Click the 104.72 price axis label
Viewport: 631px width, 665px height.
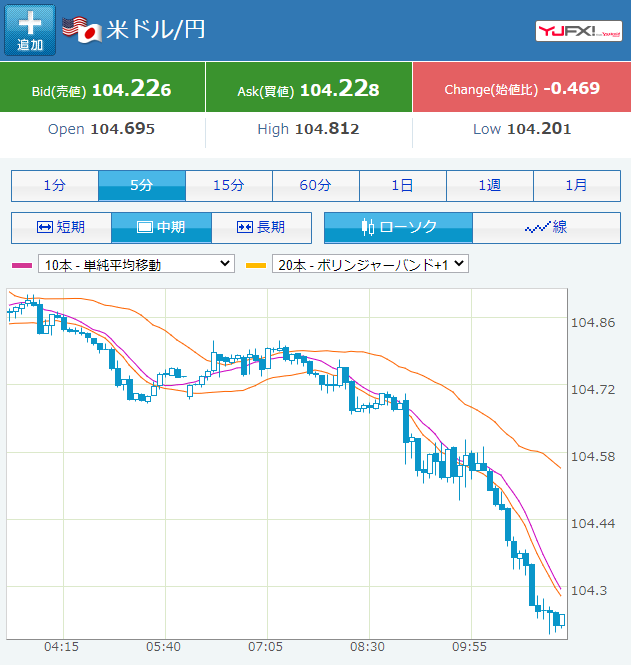[x=593, y=390]
